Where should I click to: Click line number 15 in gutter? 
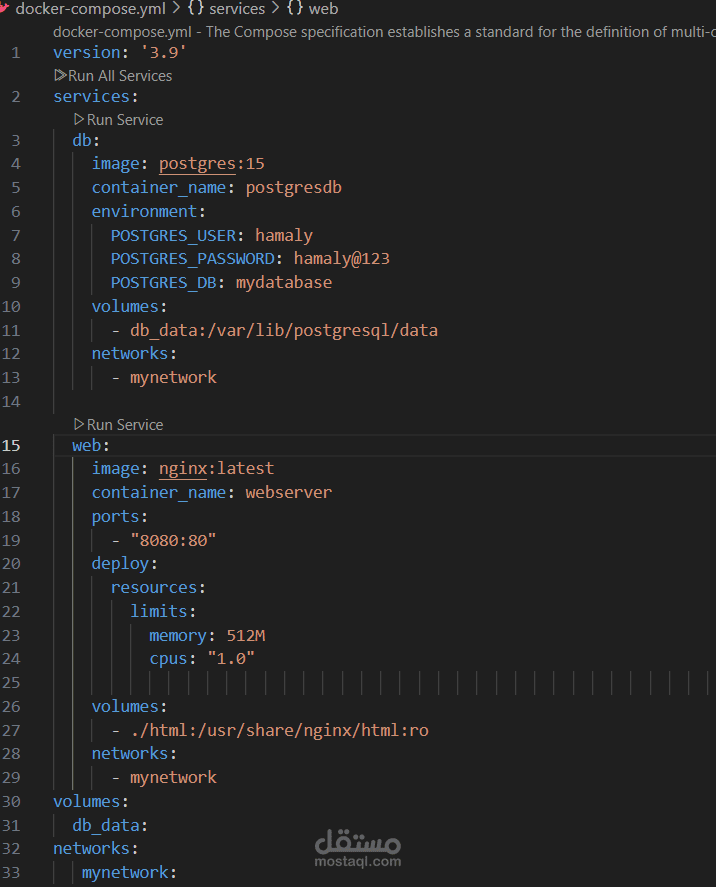11,445
